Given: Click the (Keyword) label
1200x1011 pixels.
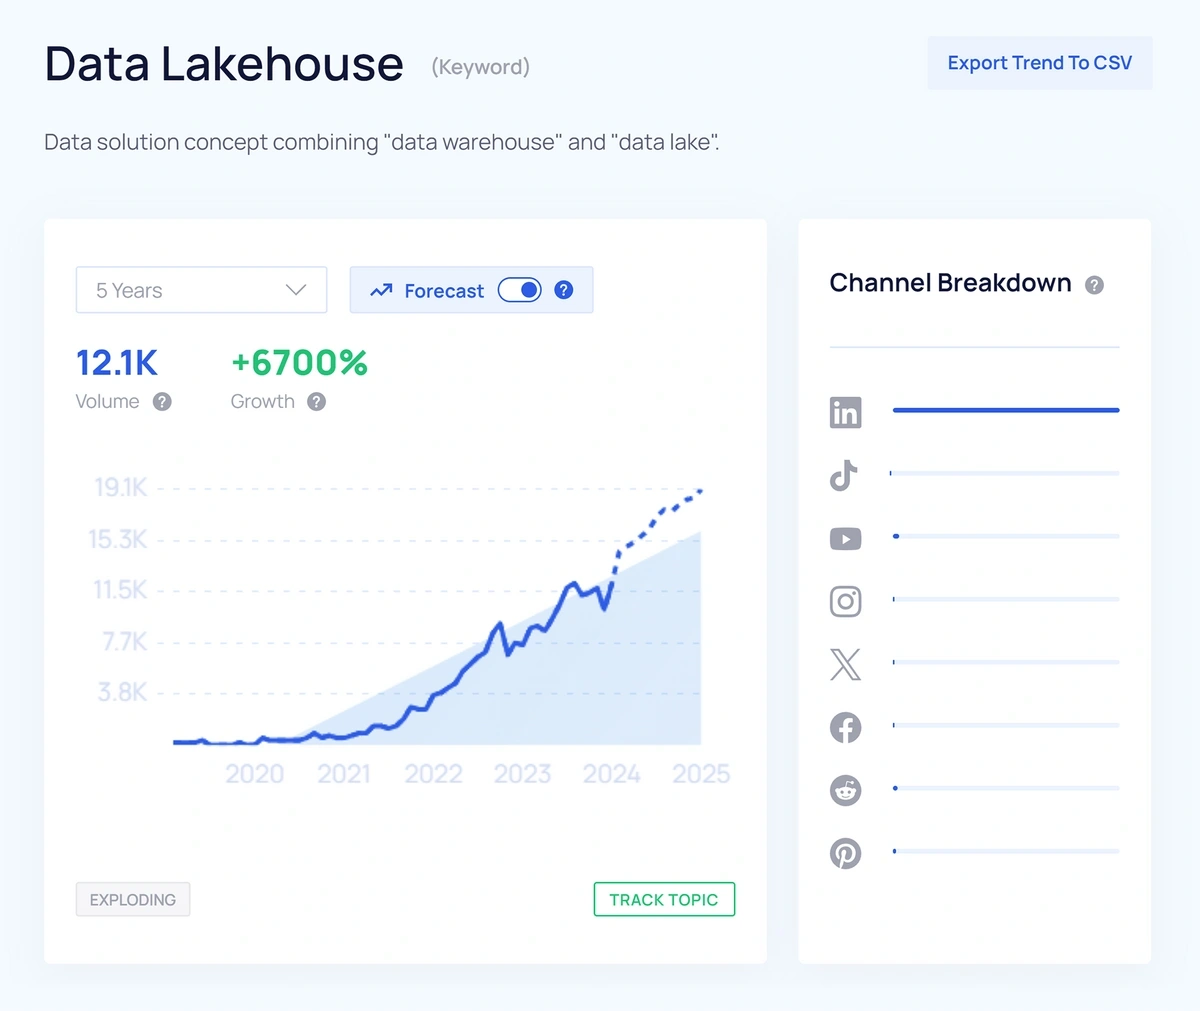Looking at the screenshot, I should [x=480, y=67].
